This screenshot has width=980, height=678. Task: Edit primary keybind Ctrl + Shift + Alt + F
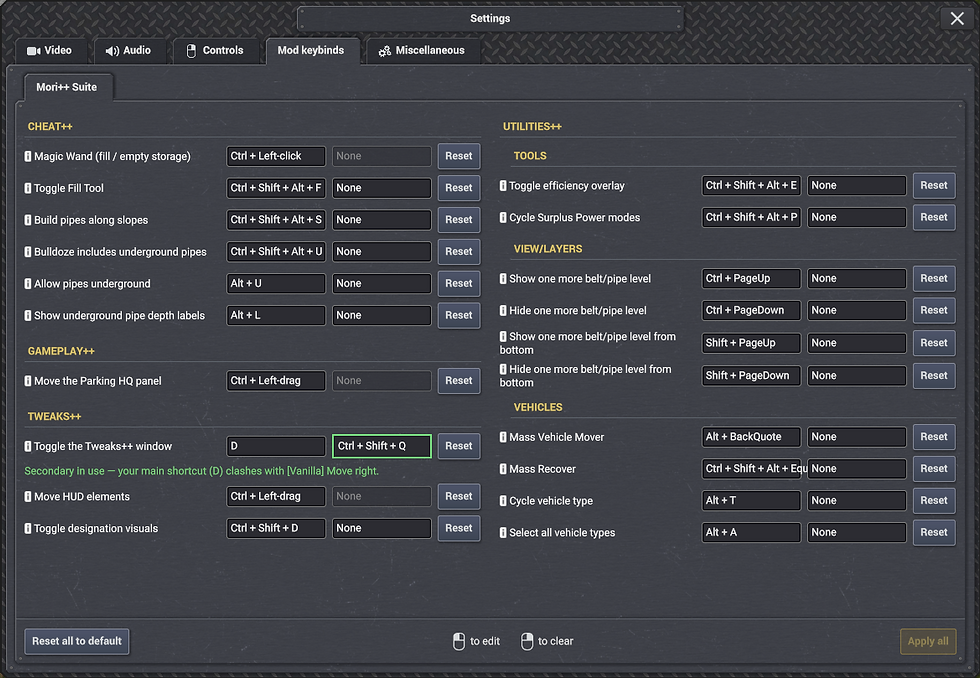pos(276,188)
